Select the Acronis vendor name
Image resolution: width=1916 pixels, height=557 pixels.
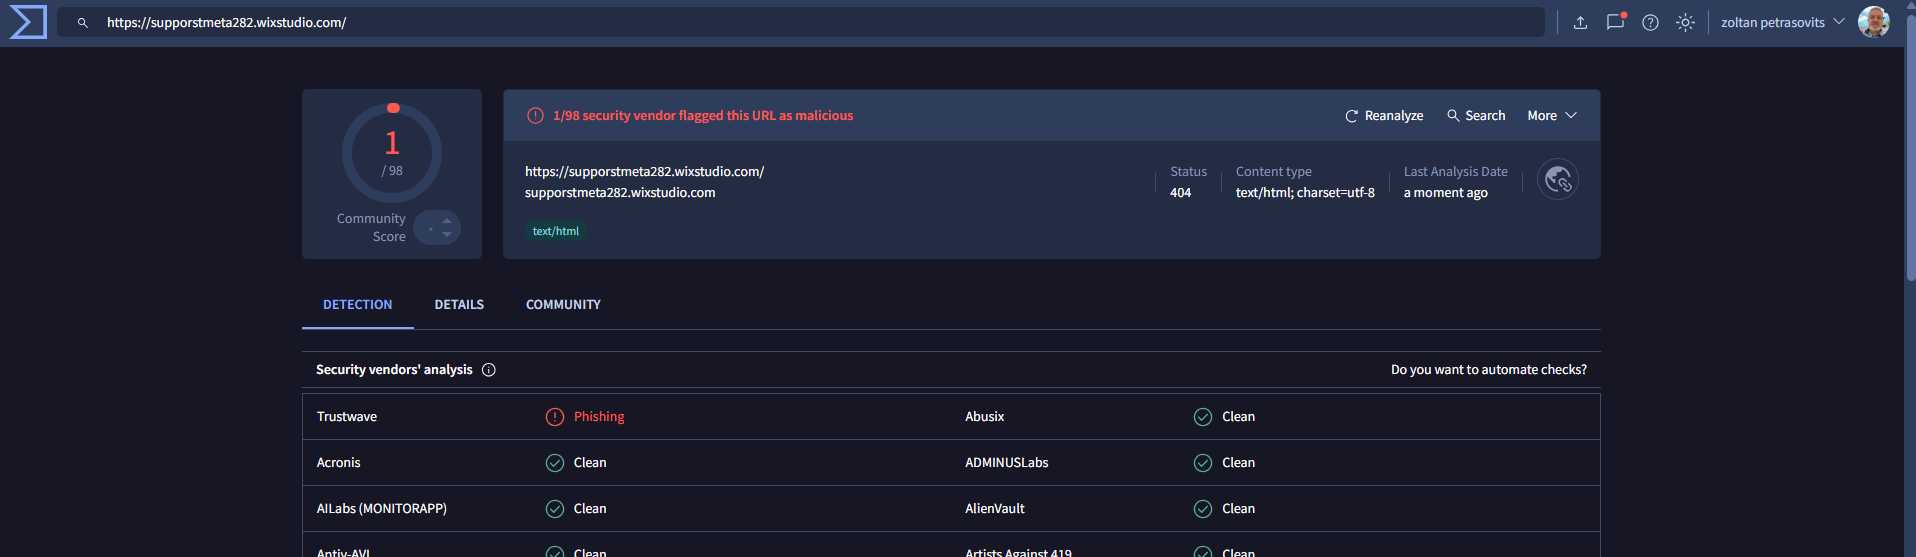click(x=338, y=463)
